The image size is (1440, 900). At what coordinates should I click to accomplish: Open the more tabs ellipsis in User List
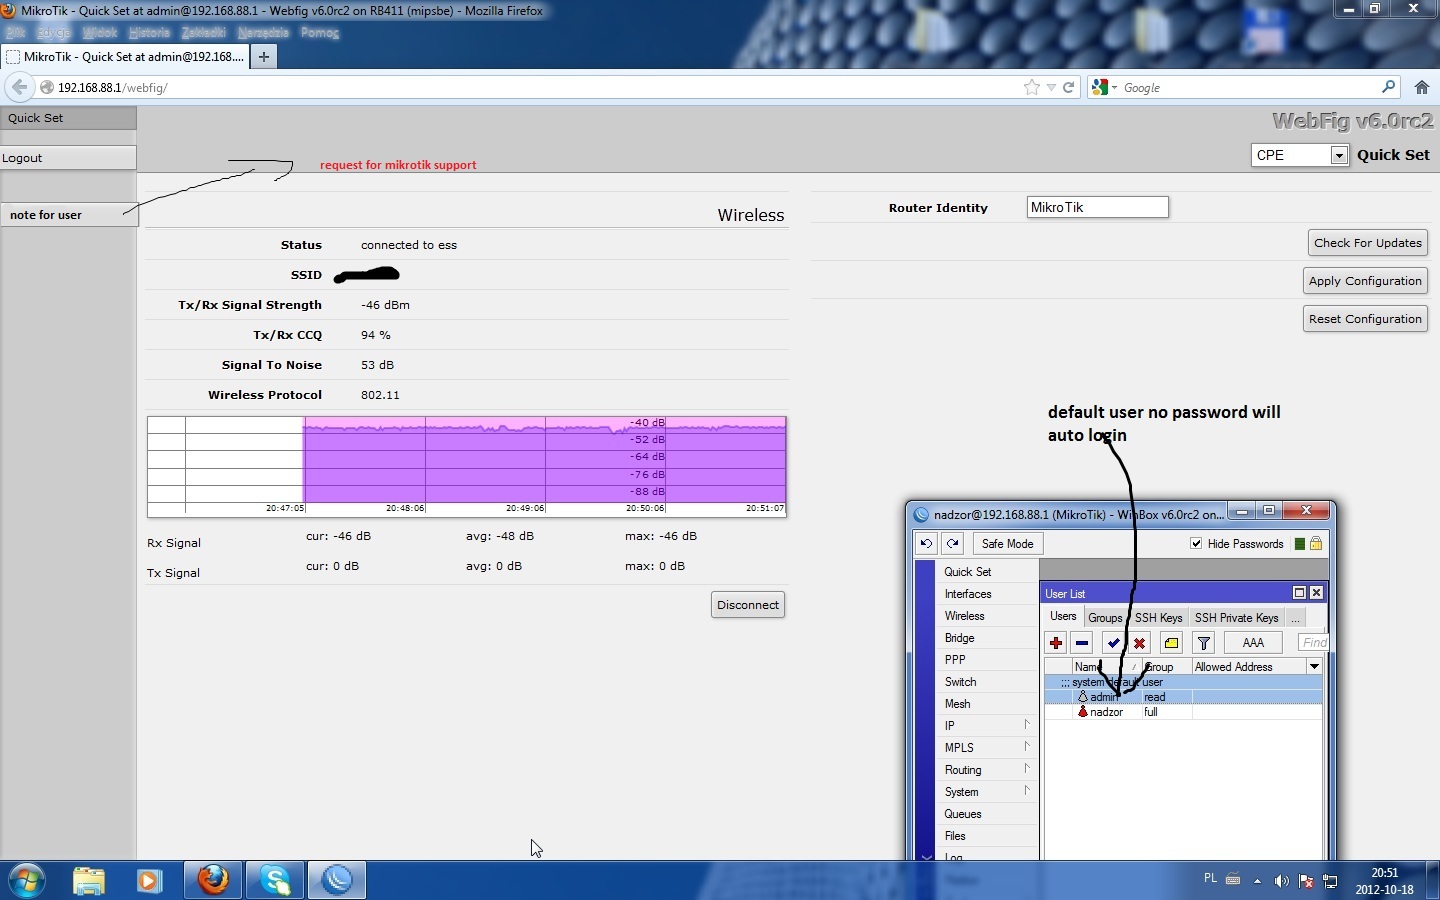[1296, 618]
